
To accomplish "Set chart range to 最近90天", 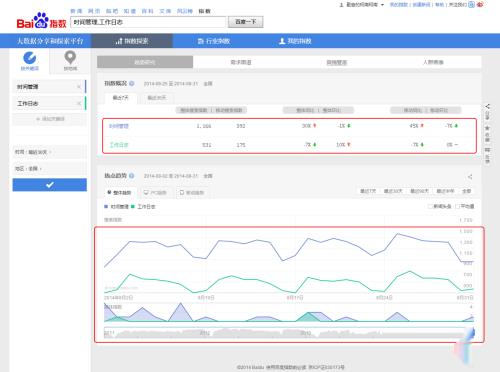I will tap(419, 191).
